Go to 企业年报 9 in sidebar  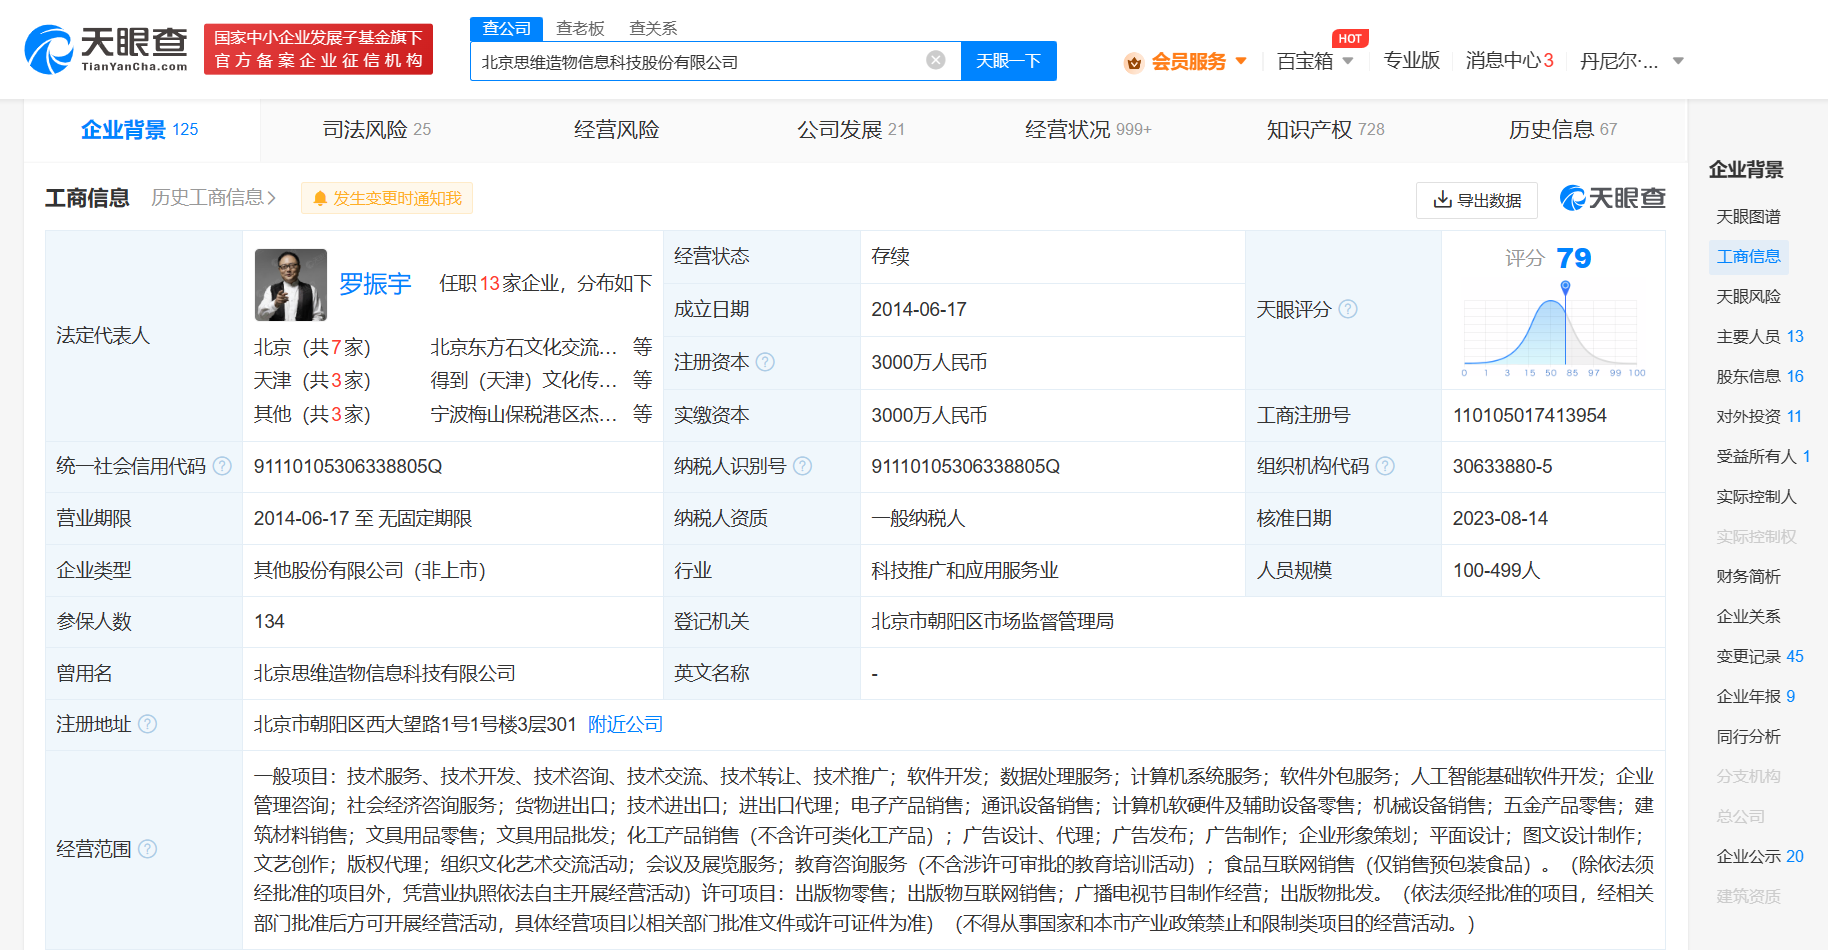click(1756, 696)
